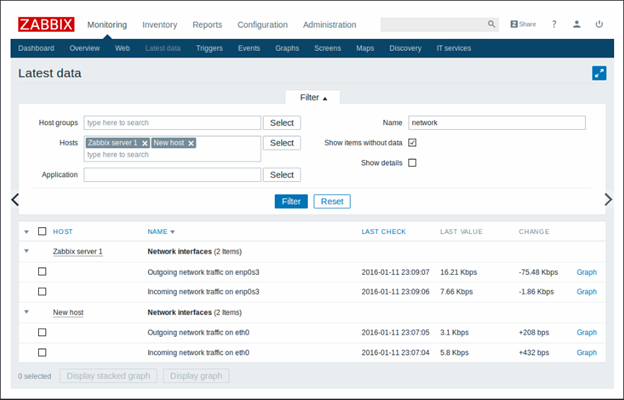Open Graph for Incoming traffic on eth0
The height and width of the screenshot is (400, 624).
pyautogui.click(x=587, y=353)
